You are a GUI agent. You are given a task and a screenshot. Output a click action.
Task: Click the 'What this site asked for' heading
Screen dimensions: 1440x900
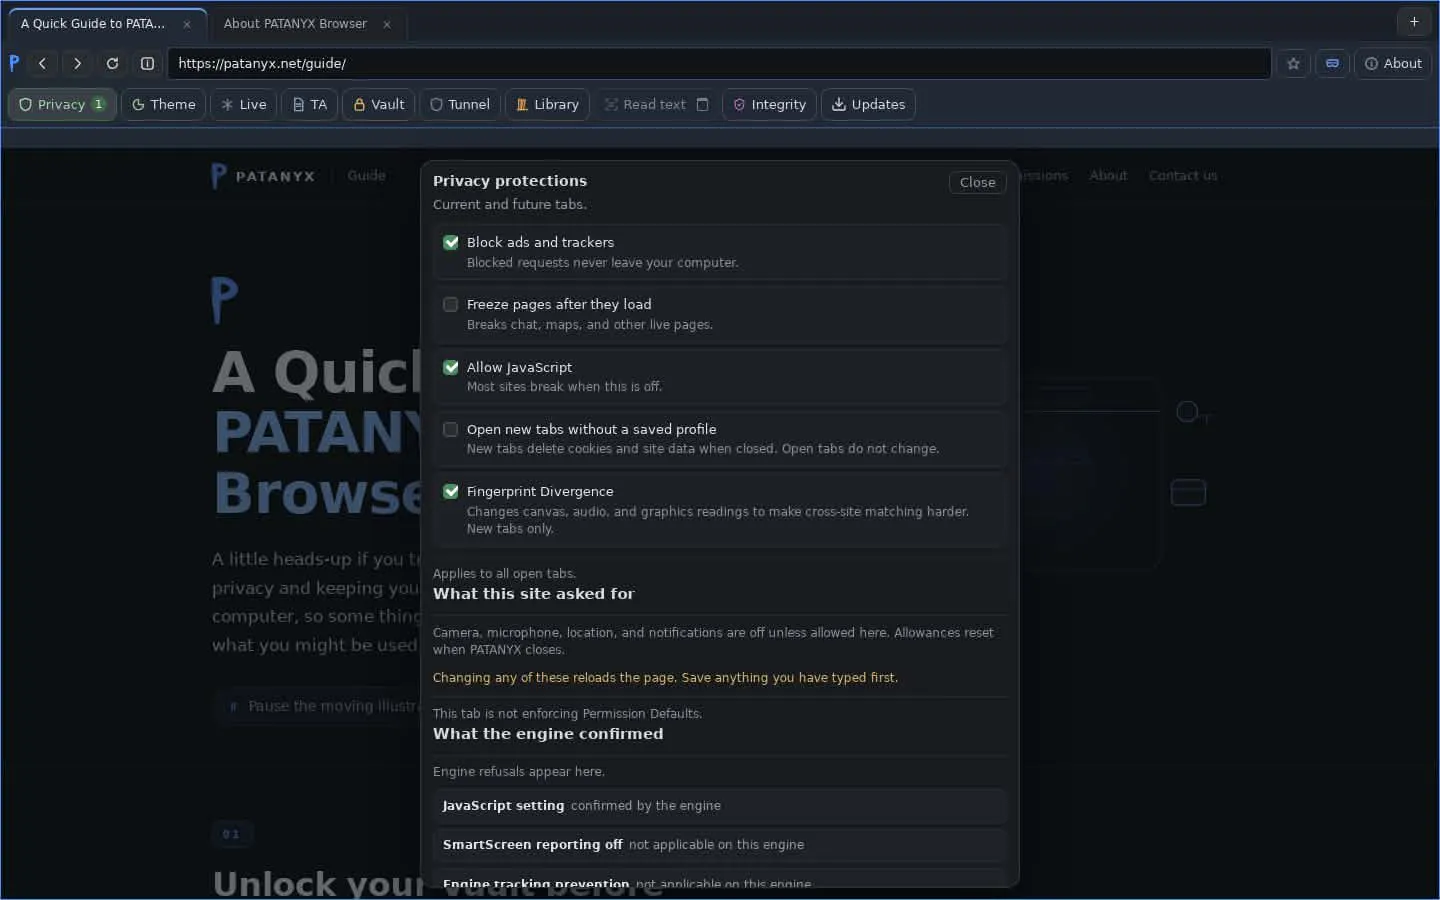pyautogui.click(x=533, y=594)
